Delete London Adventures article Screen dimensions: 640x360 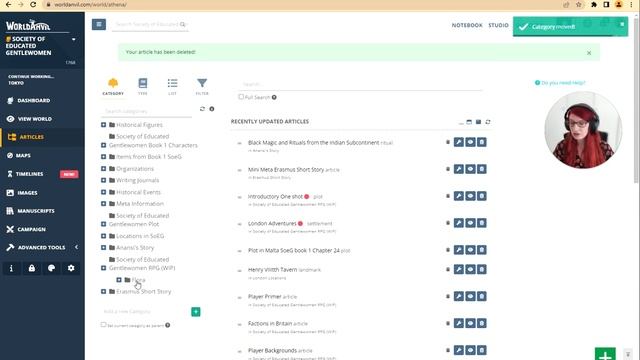click(482, 223)
